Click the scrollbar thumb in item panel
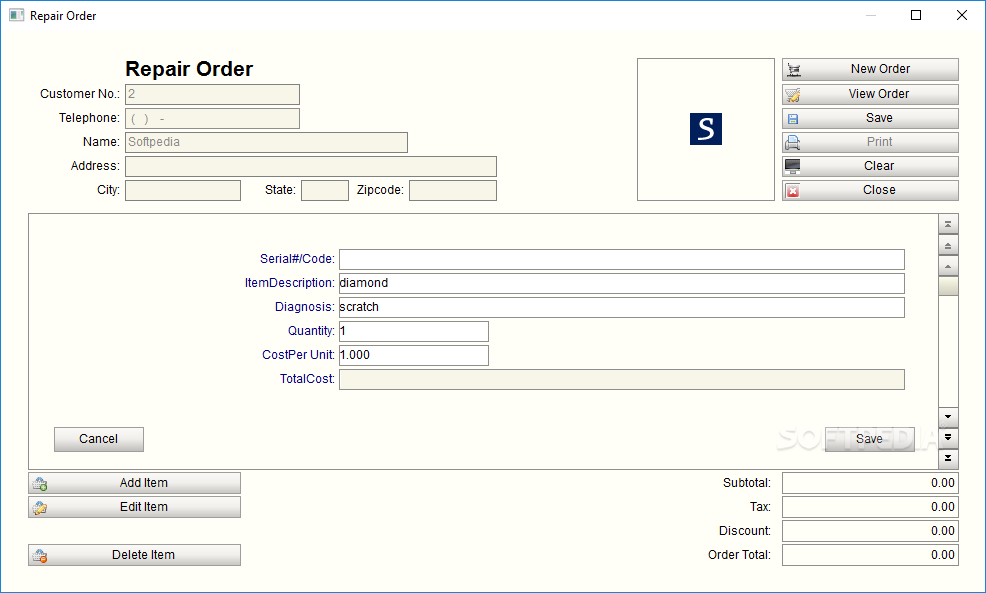Viewport: 986px width, 593px height. [948, 286]
